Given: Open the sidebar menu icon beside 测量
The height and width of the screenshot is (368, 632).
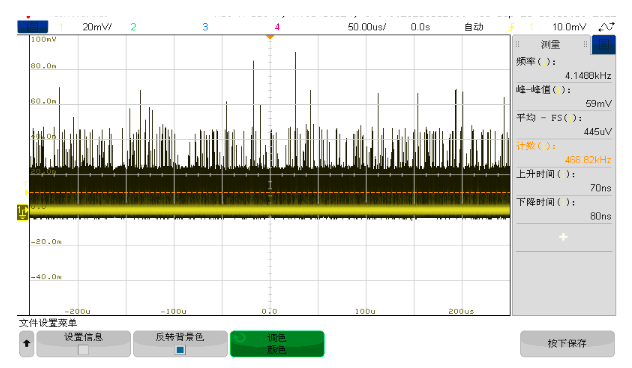Looking at the screenshot, I should (603, 44).
